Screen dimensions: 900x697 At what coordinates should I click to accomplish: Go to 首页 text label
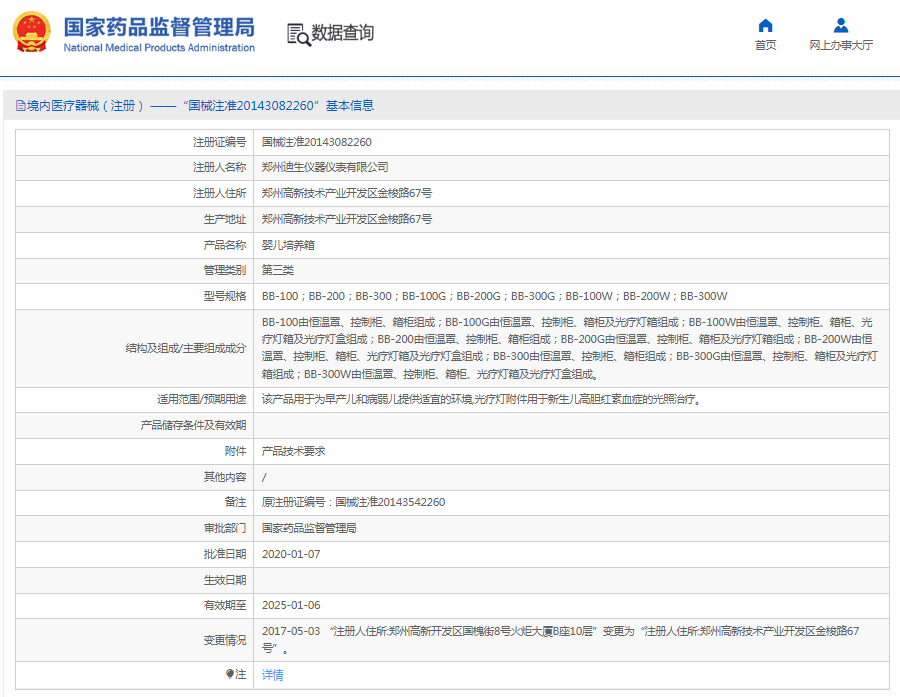pos(765,46)
